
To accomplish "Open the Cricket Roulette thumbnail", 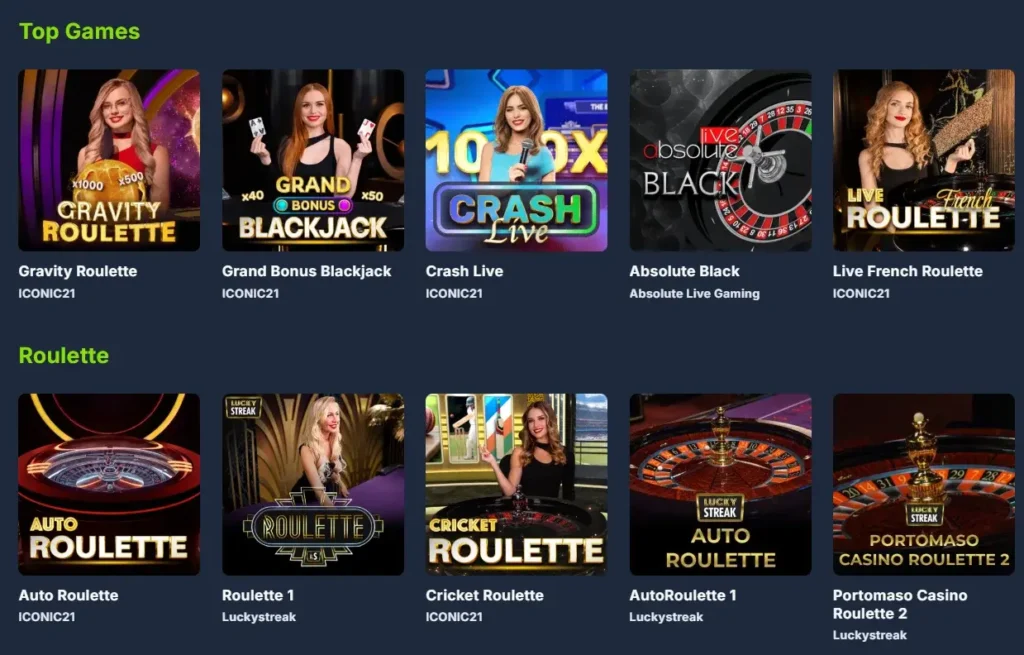I will tap(517, 484).
